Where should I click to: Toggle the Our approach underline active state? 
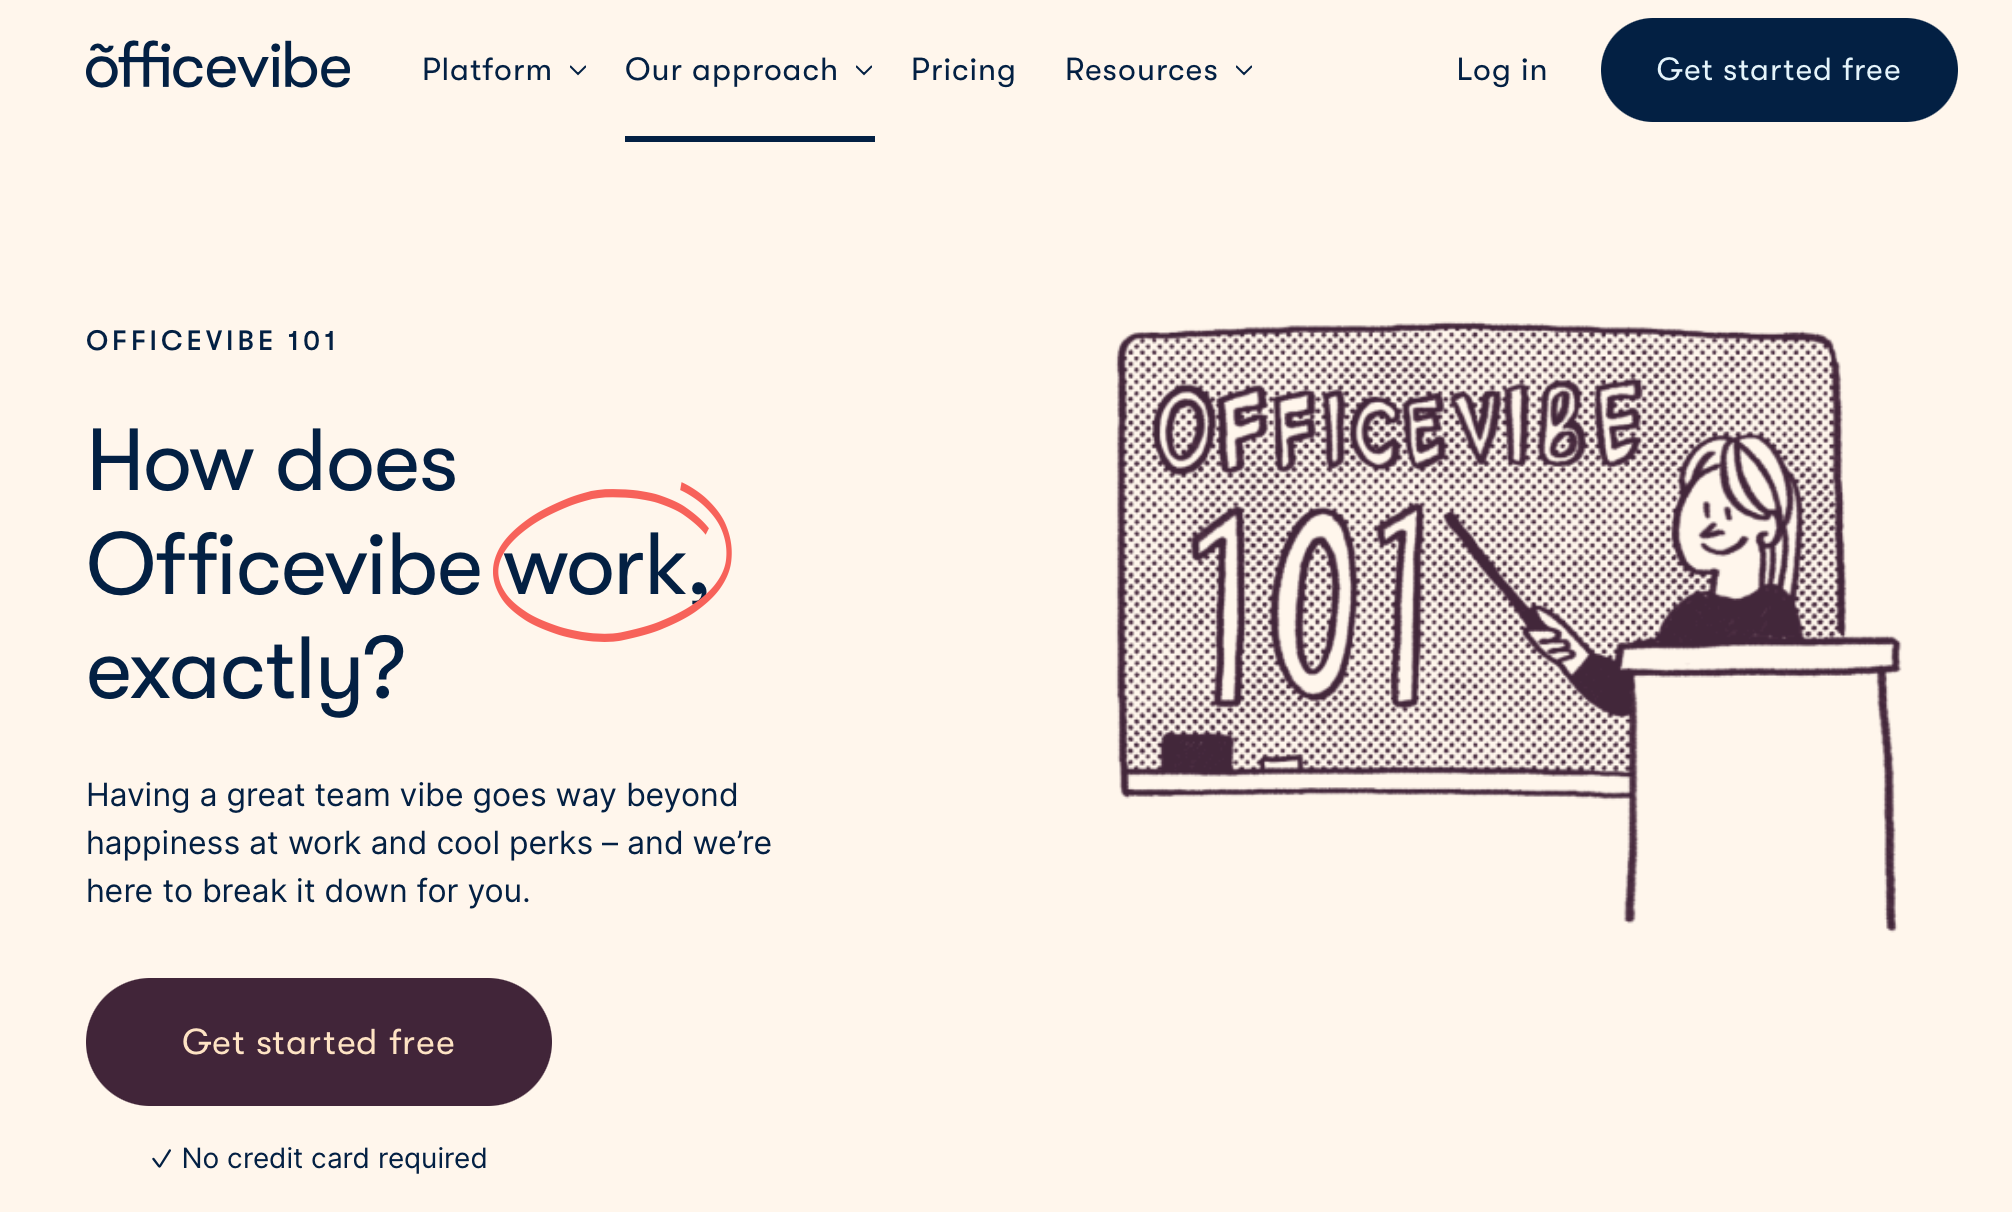pos(749,69)
